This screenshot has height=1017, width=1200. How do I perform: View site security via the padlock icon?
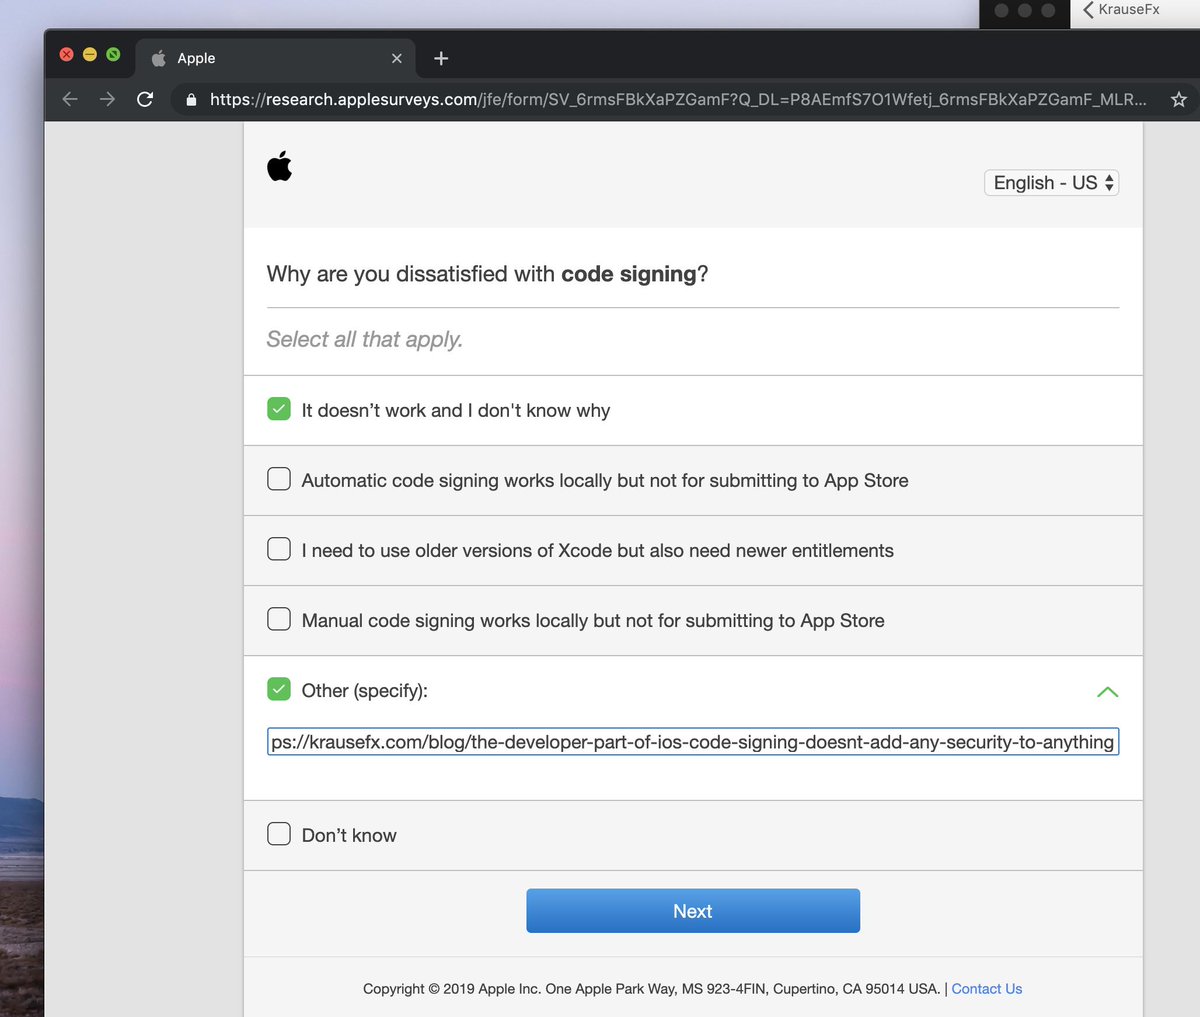(191, 100)
